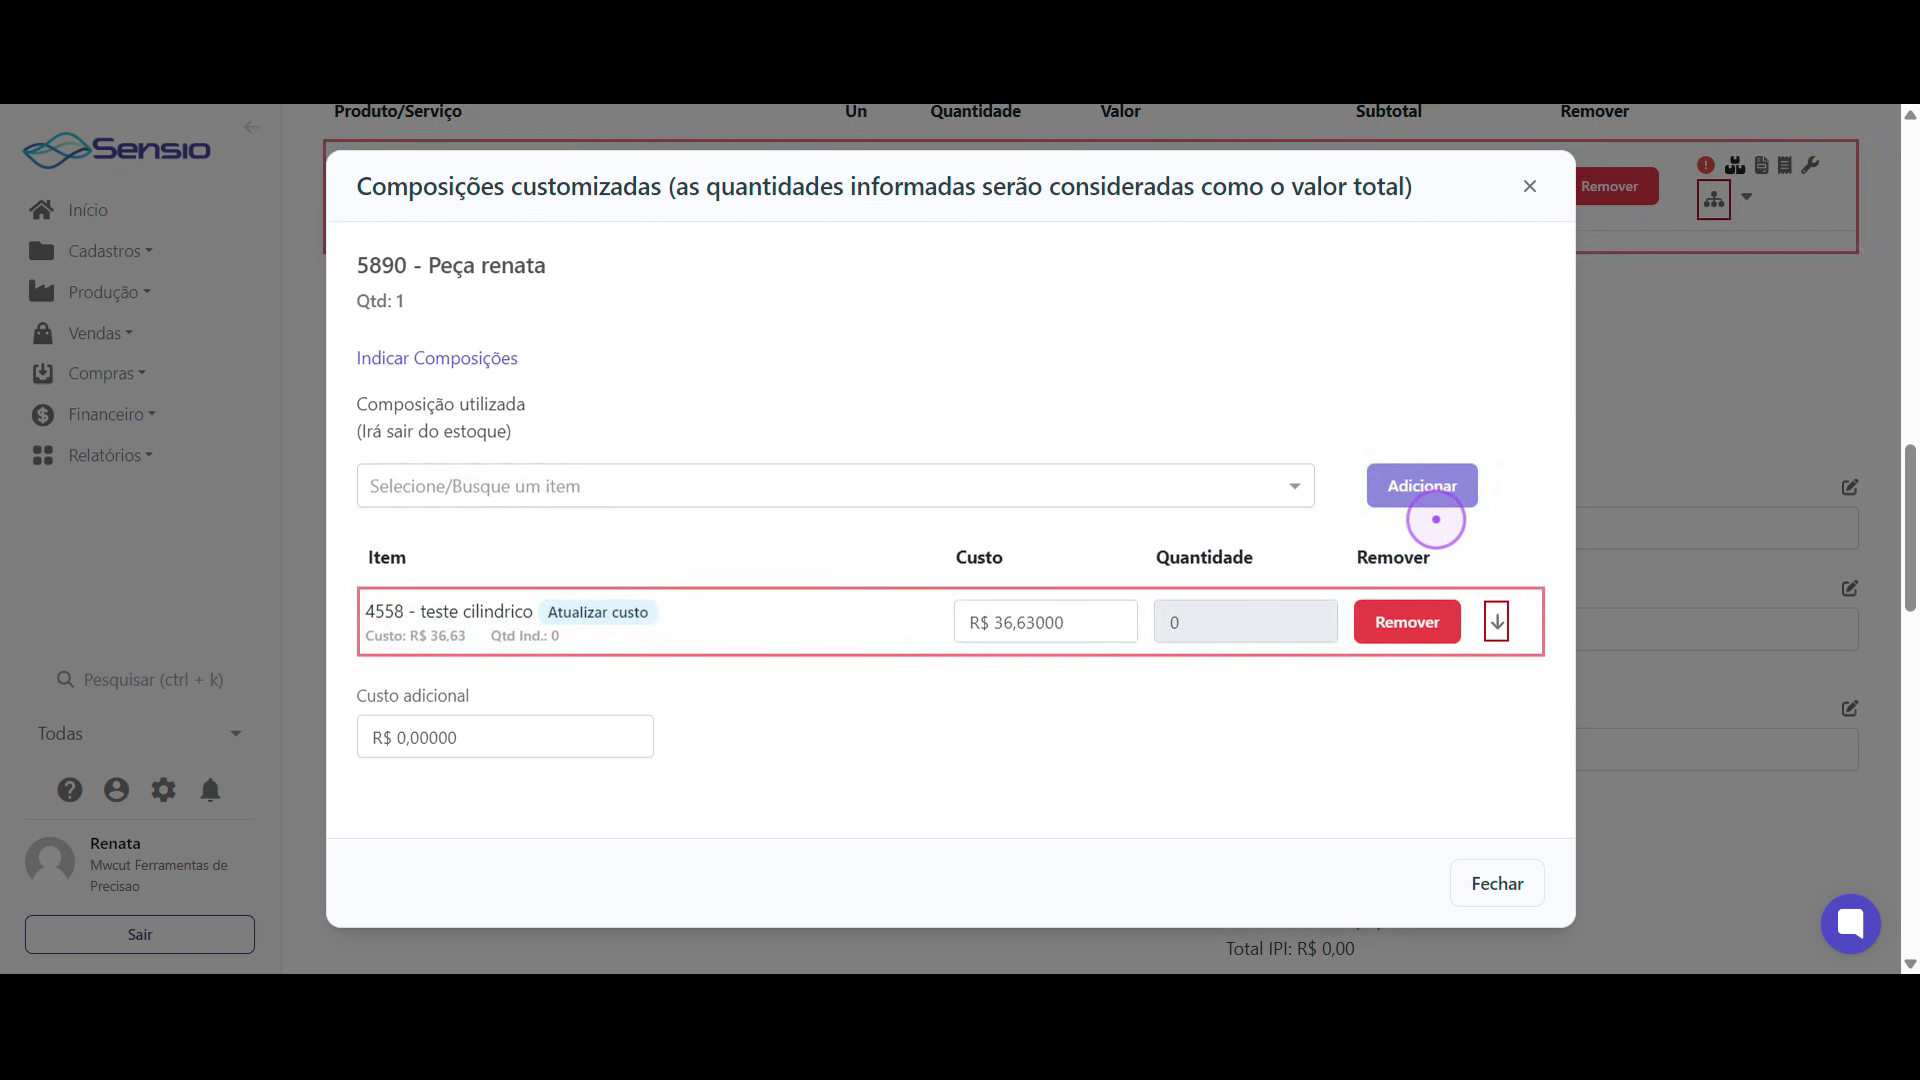Click Renata's avatar picture
This screenshot has height=1080, width=1920.
click(50, 862)
